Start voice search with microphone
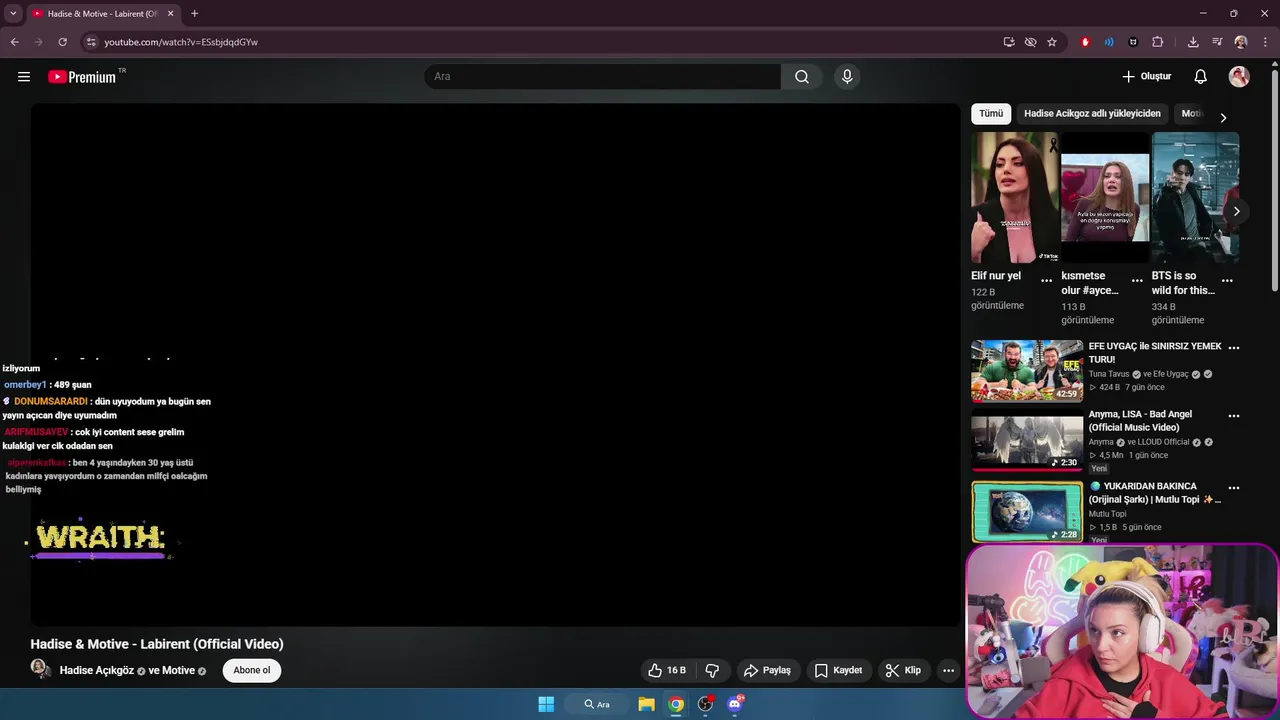This screenshot has height=720, width=1280. pyautogui.click(x=847, y=77)
